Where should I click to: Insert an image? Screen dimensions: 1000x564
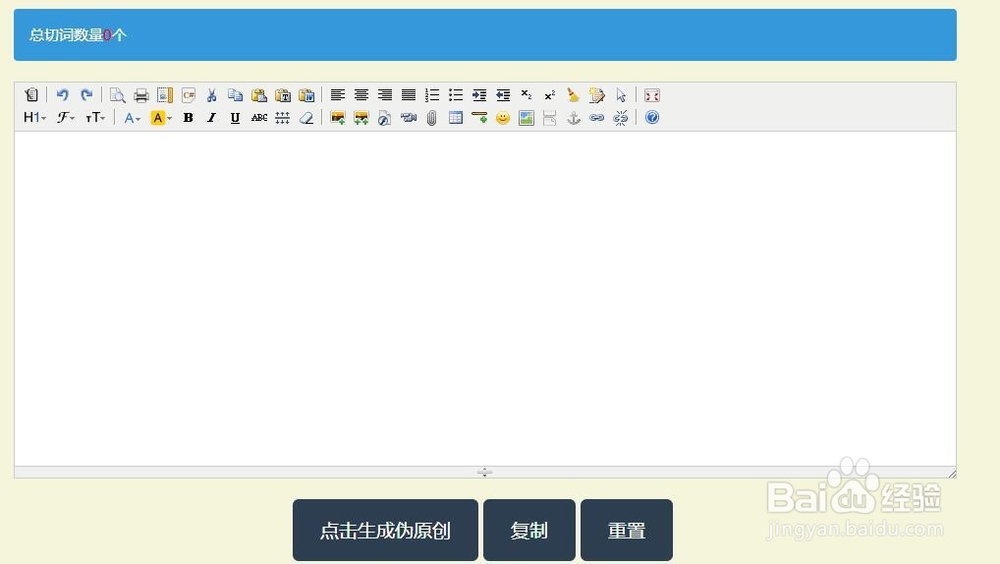coord(337,117)
